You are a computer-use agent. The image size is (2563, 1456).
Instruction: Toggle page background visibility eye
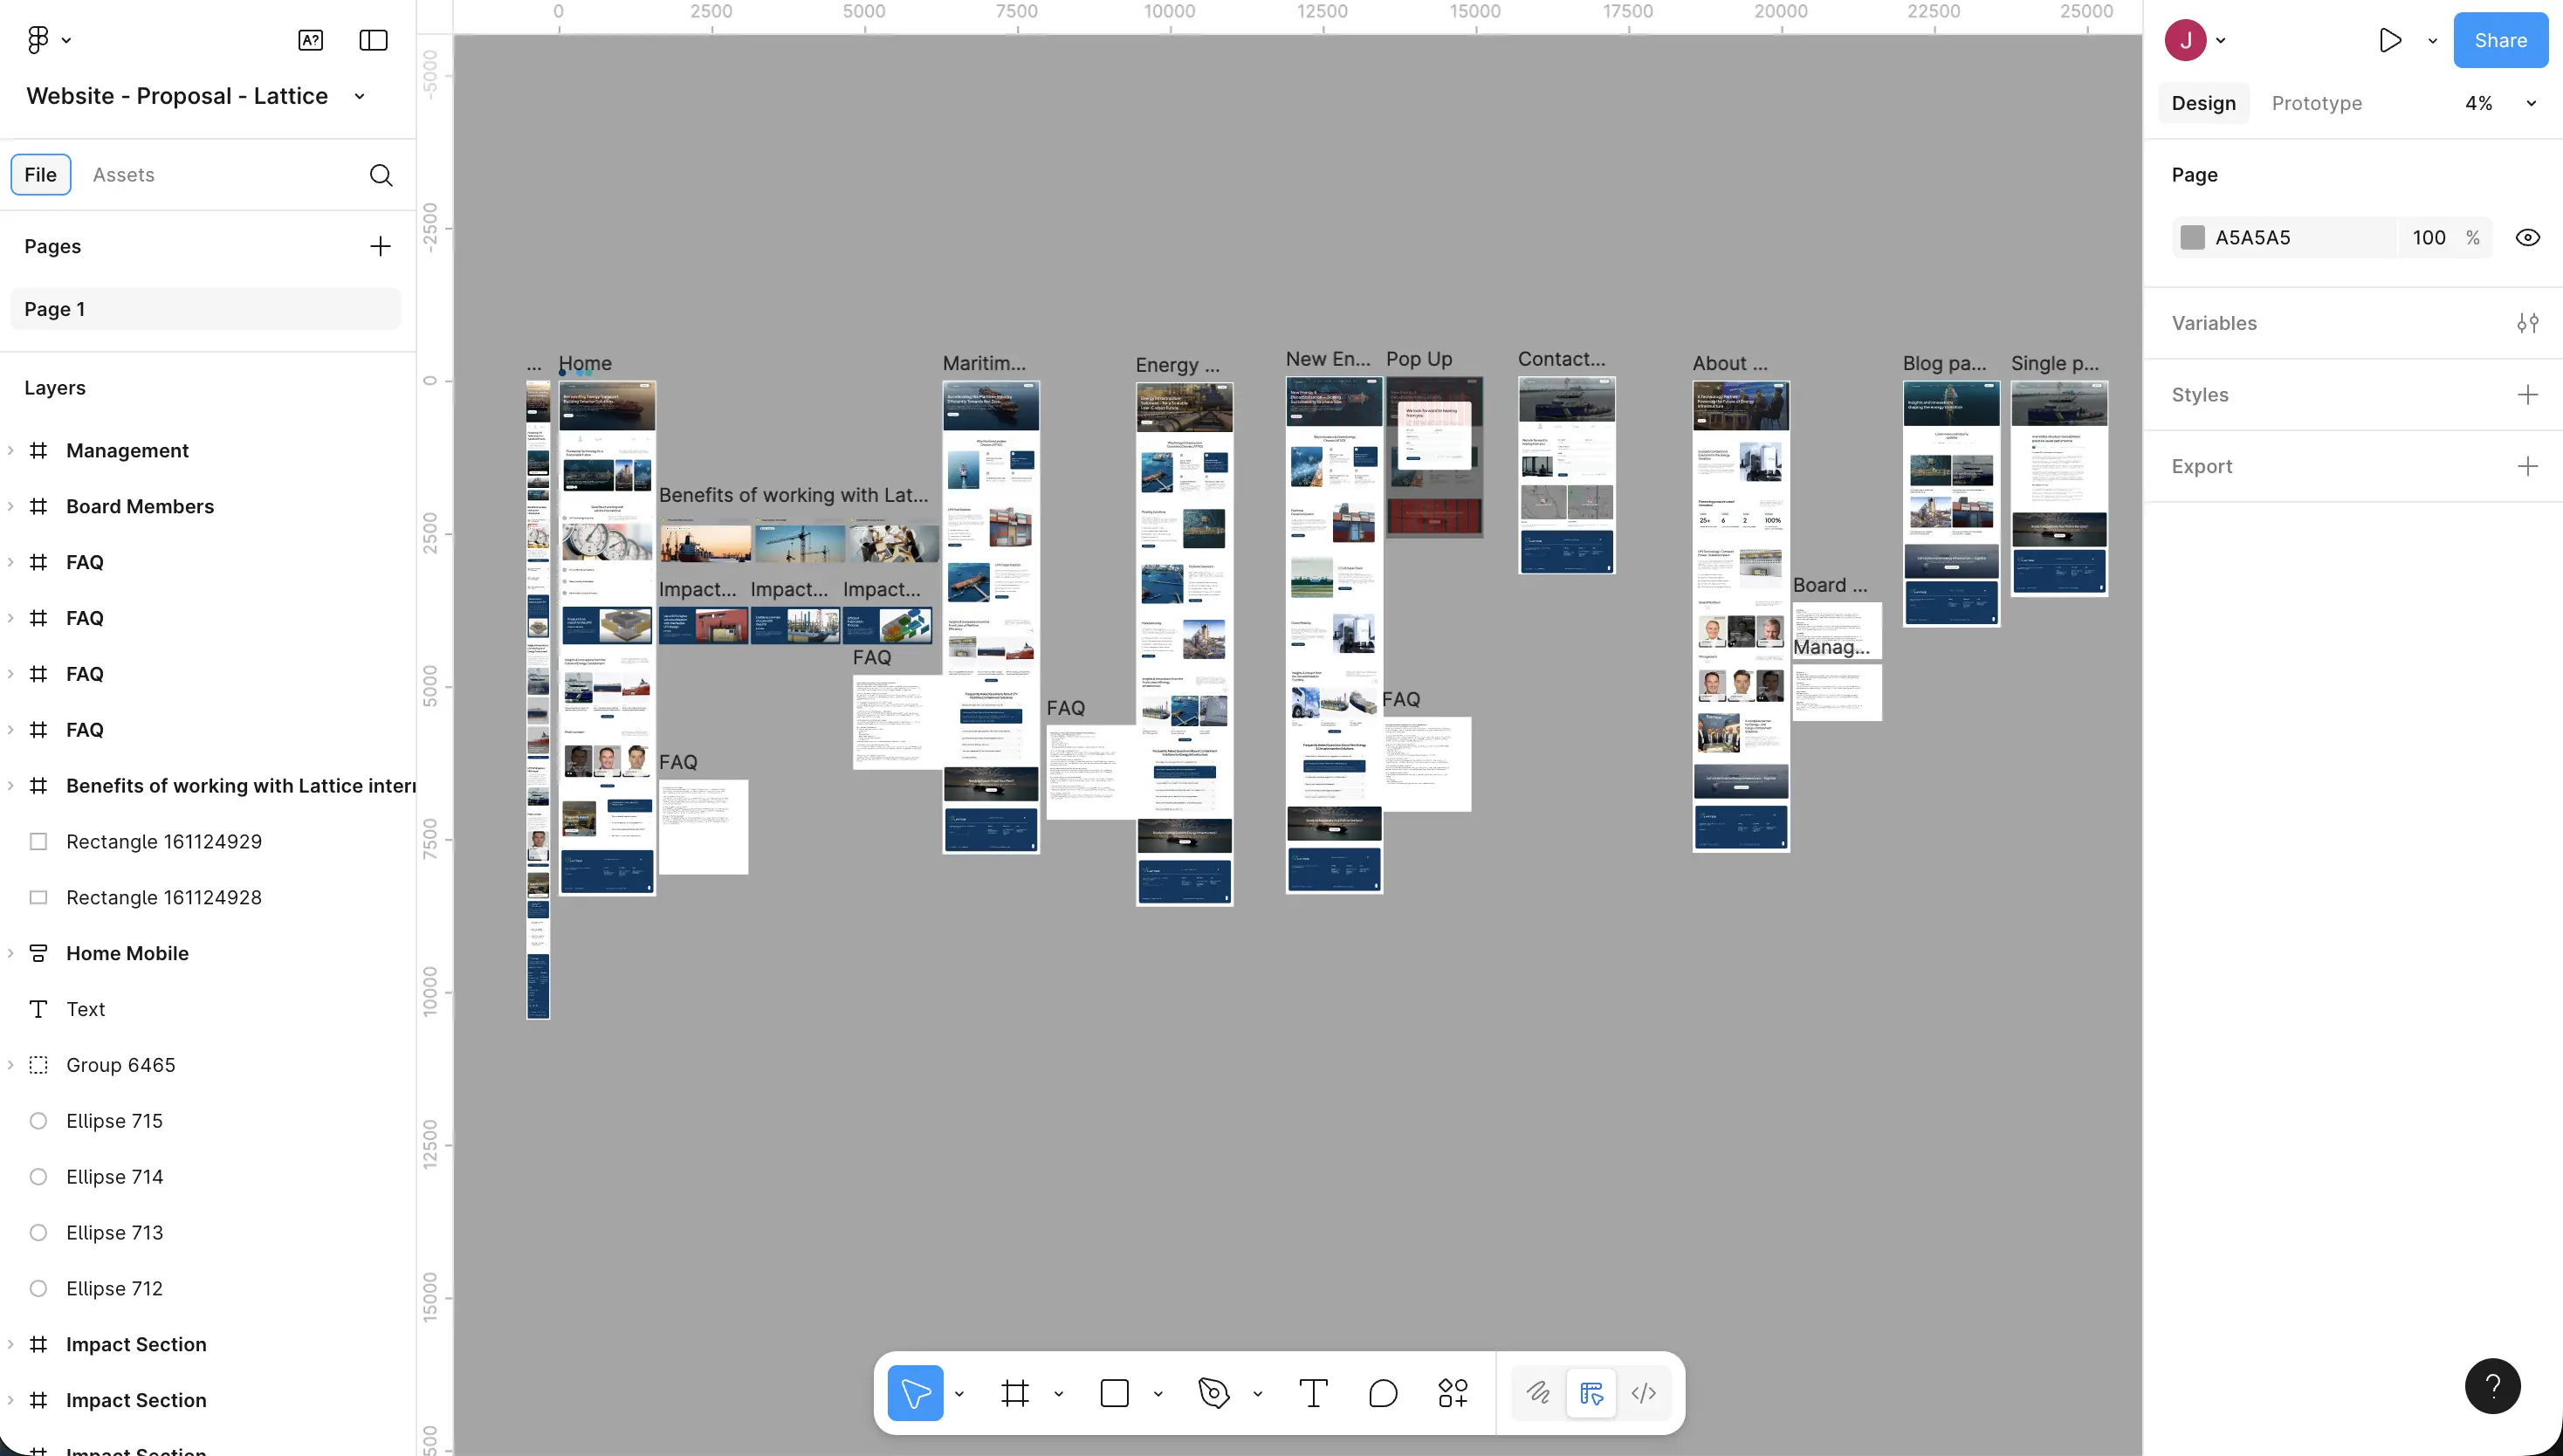pyautogui.click(x=2527, y=238)
